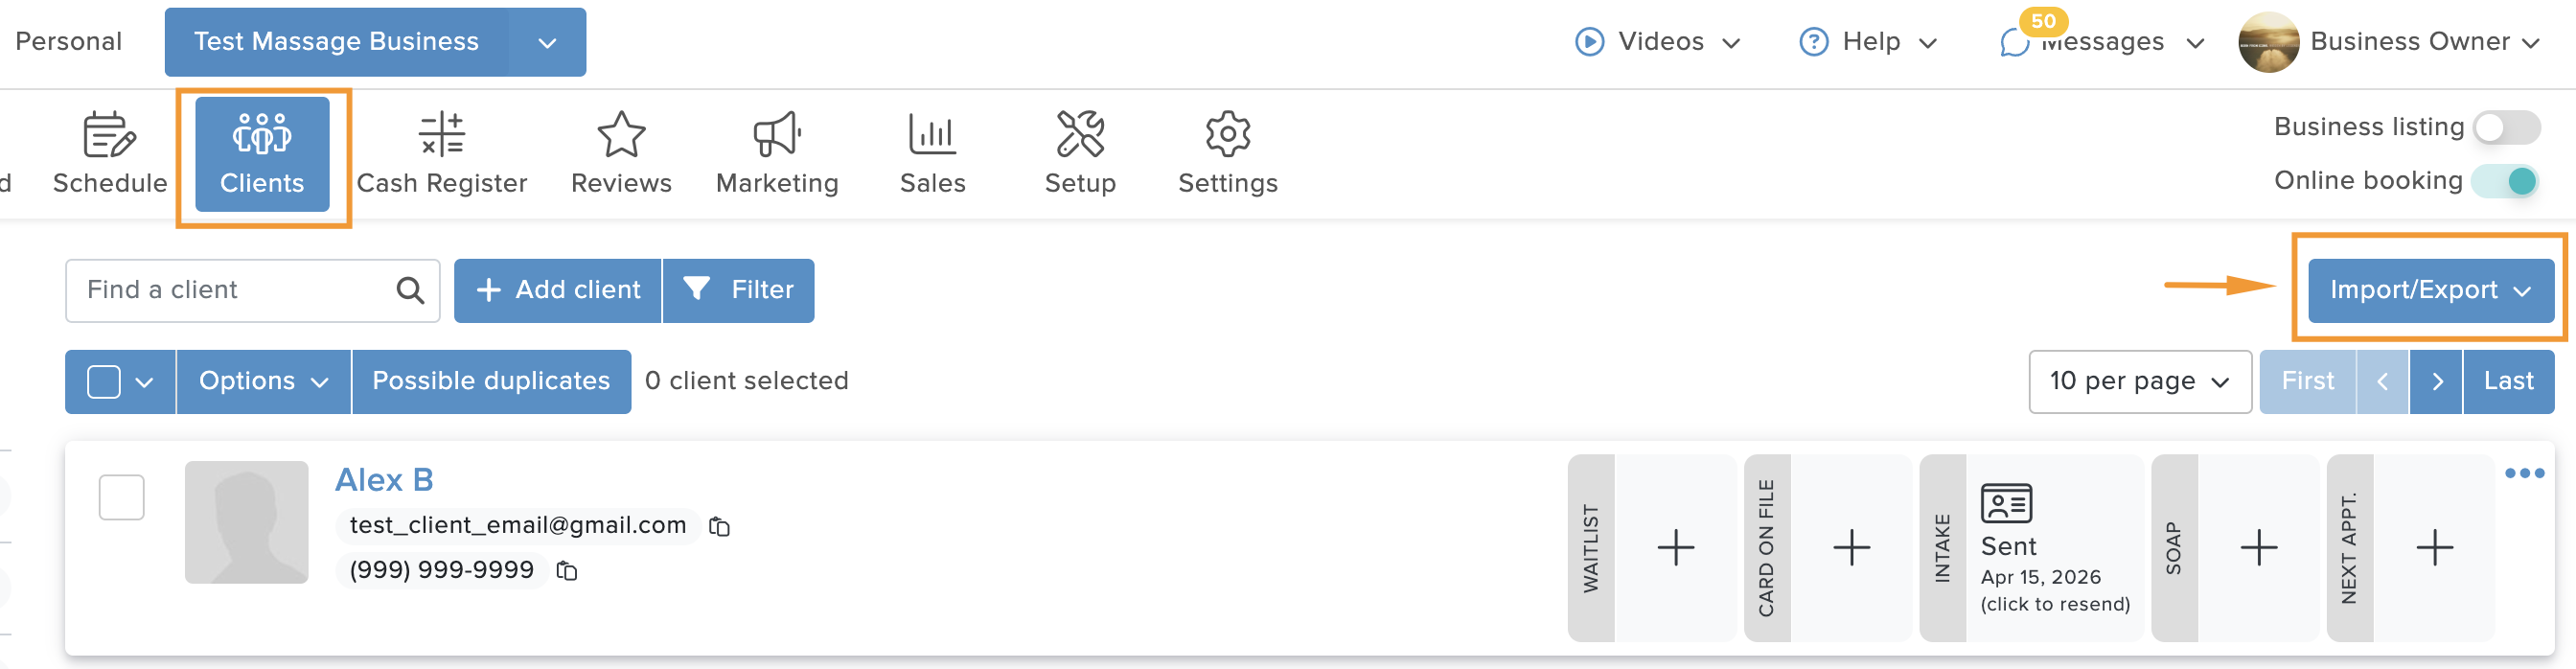
Task: Expand the Import/Export dropdown
Action: (2430, 290)
